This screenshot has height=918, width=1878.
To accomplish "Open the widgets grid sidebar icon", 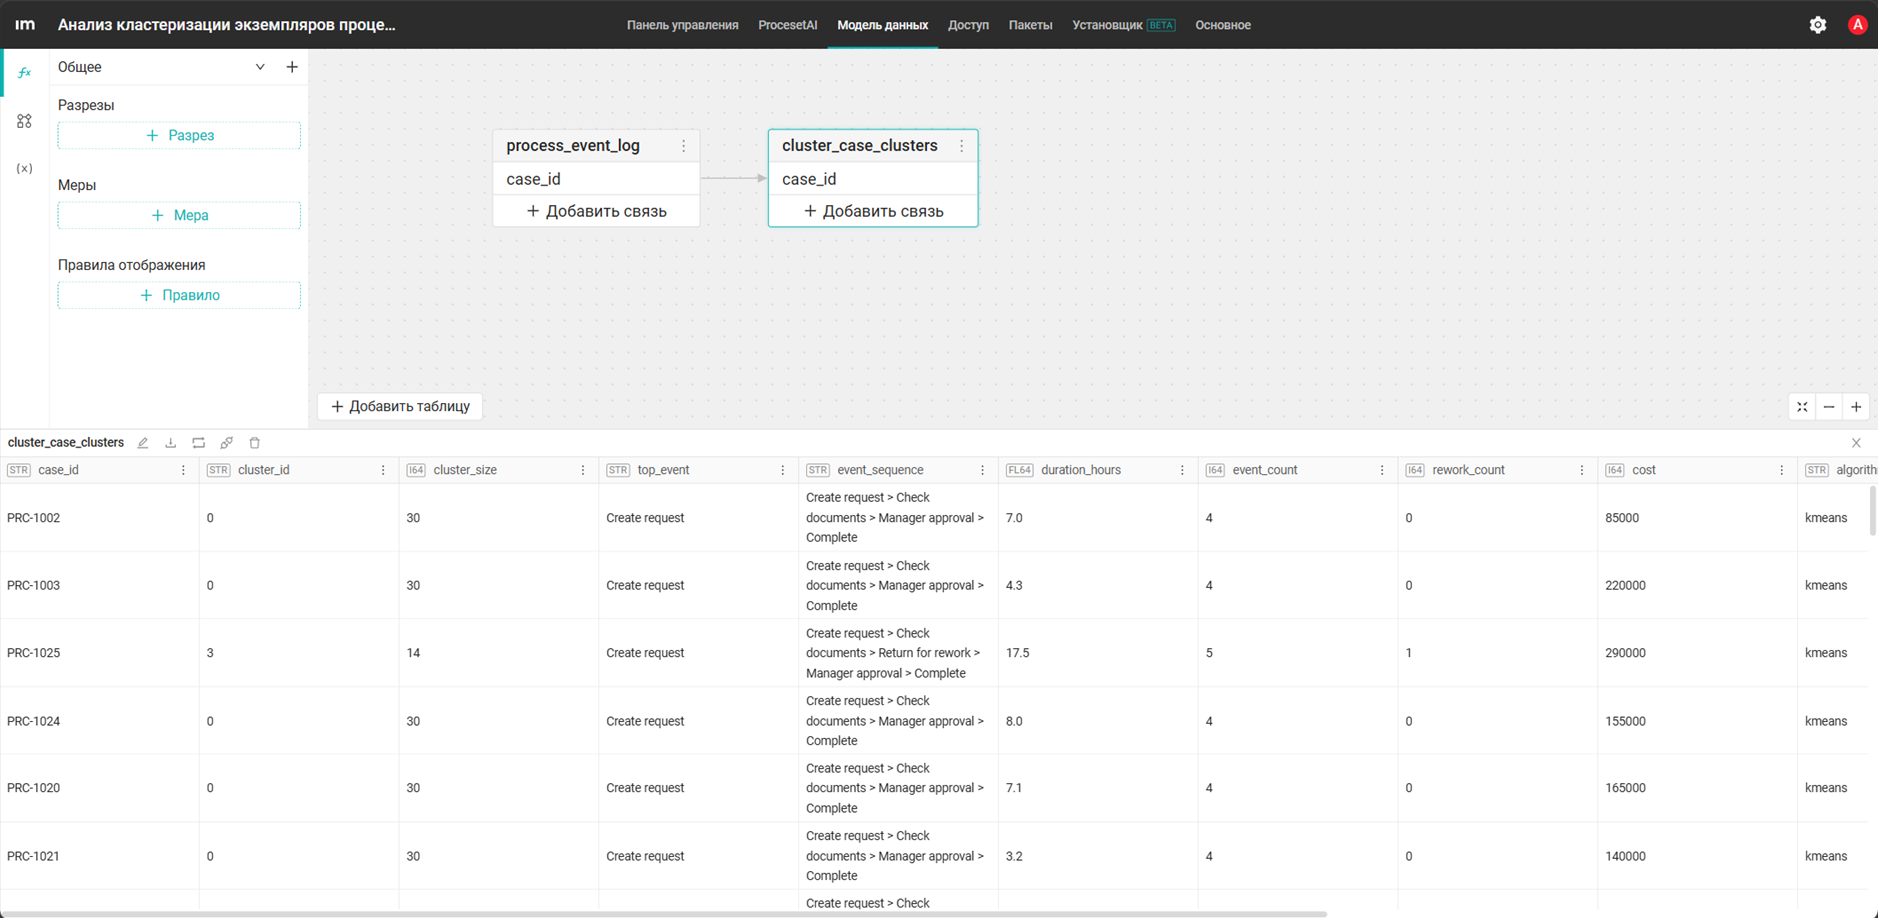I will pyautogui.click(x=25, y=121).
